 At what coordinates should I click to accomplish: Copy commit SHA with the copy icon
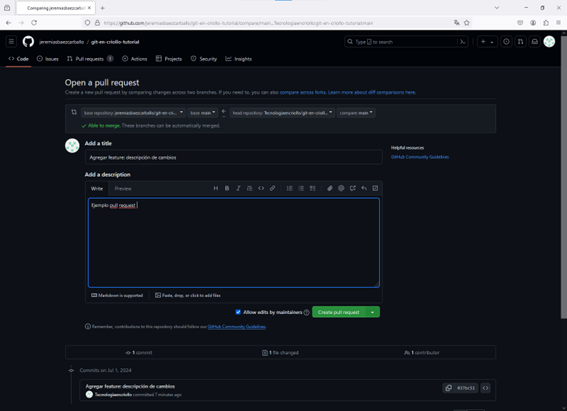click(x=448, y=388)
